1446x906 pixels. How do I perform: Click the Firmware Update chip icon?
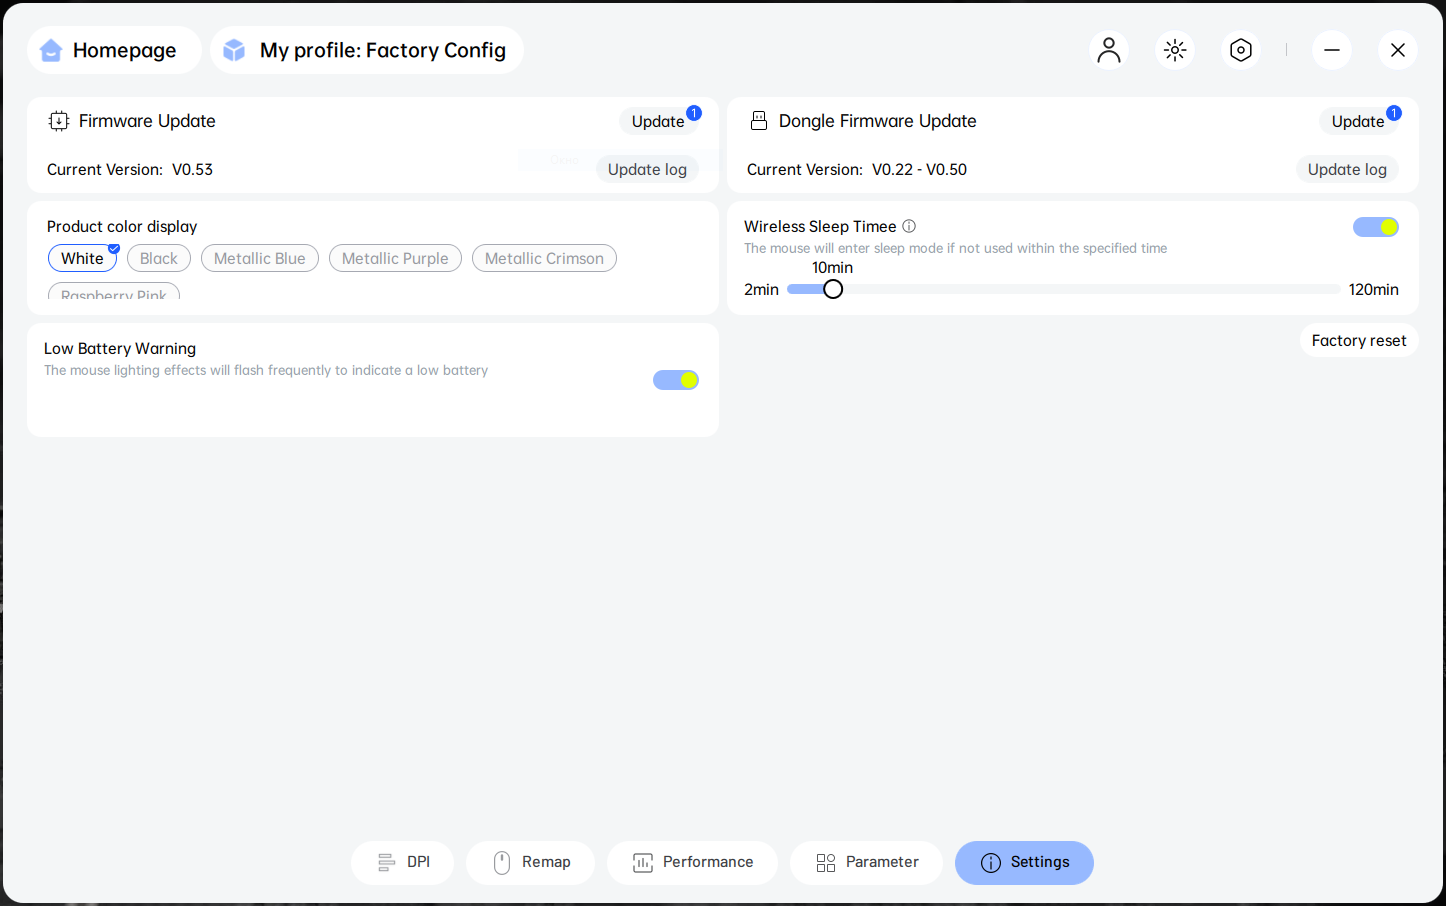click(59, 121)
